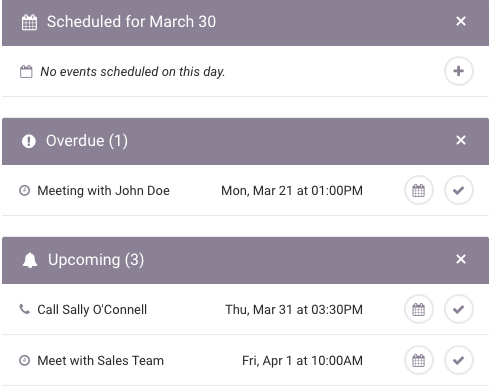The width and height of the screenshot is (489, 386).
Task: Click the clock icon beside Meeting with John Doe
Action: pos(24,191)
